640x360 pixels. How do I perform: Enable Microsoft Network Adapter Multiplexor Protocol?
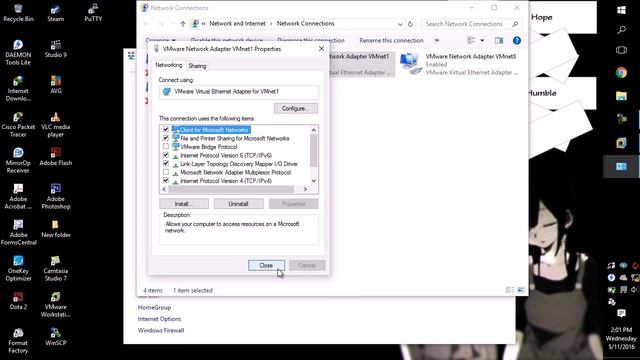coord(166,172)
